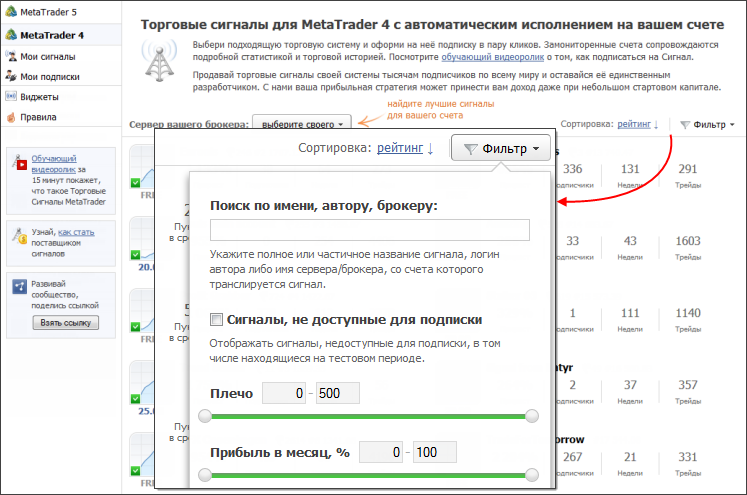The image size is (747, 495).
Task: Open Обучающий видеоролик link in sidebar
Action: [54, 163]
